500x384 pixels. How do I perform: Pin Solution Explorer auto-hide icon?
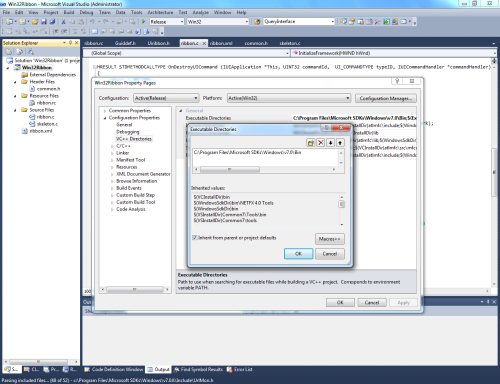[70, 43]
